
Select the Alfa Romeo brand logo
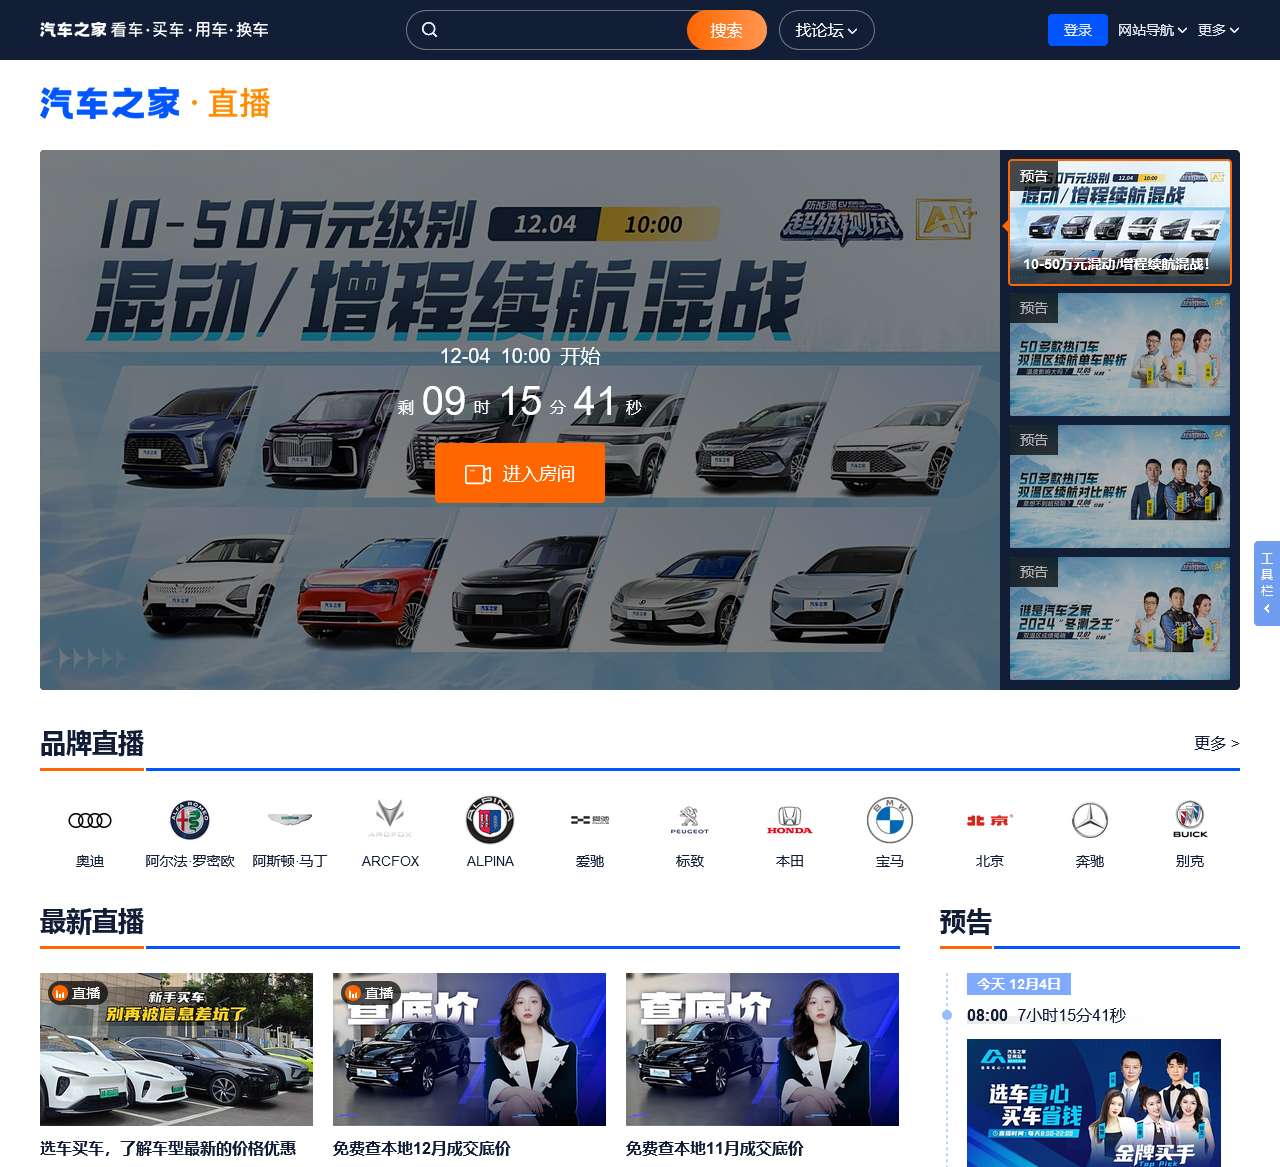point(190,821)
